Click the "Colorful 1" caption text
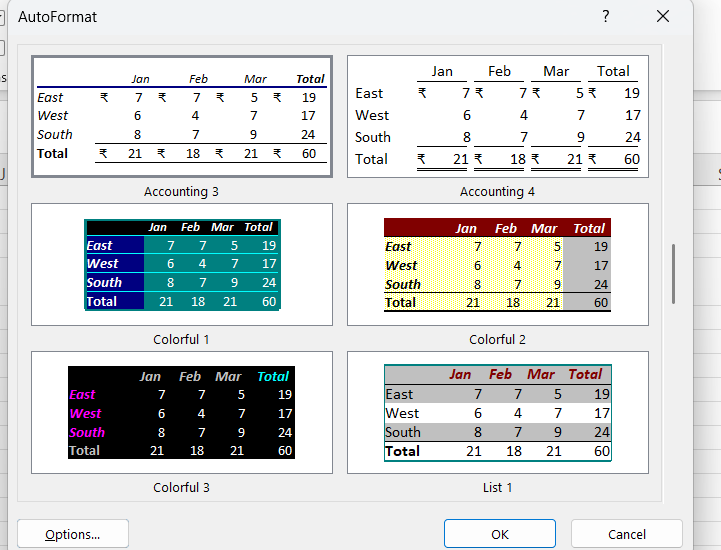This screenshot has height=550, width=721. click(181, 339)
